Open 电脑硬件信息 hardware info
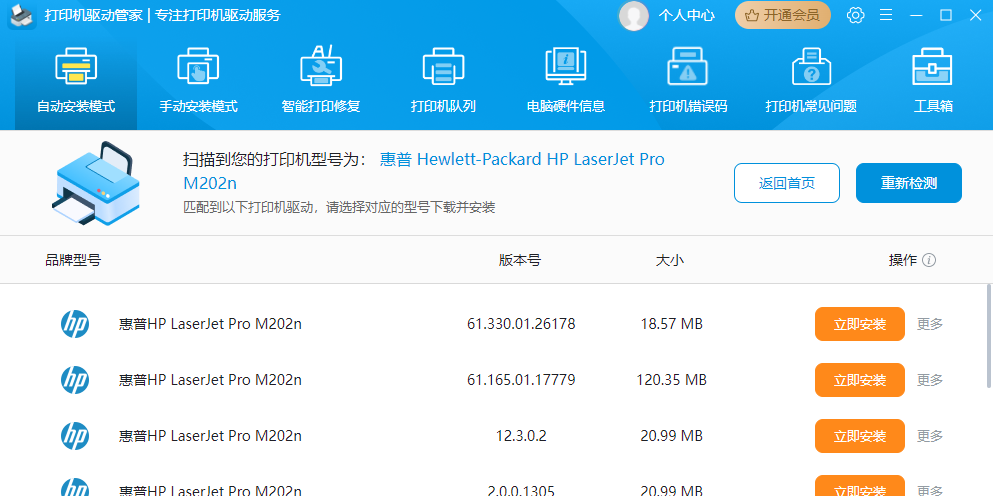Screen dimensions: 993x496 (x=566, y=80)
